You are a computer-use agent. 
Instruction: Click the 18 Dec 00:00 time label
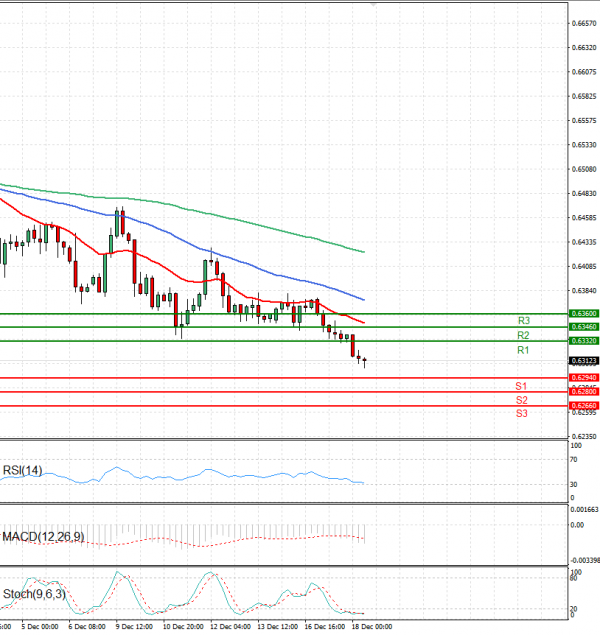pos(372,626)
